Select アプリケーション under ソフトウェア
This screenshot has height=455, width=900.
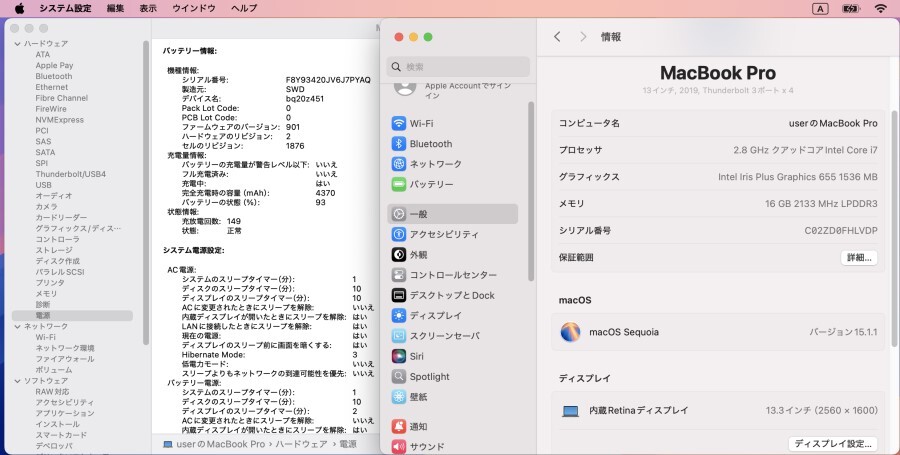(65, 414)
